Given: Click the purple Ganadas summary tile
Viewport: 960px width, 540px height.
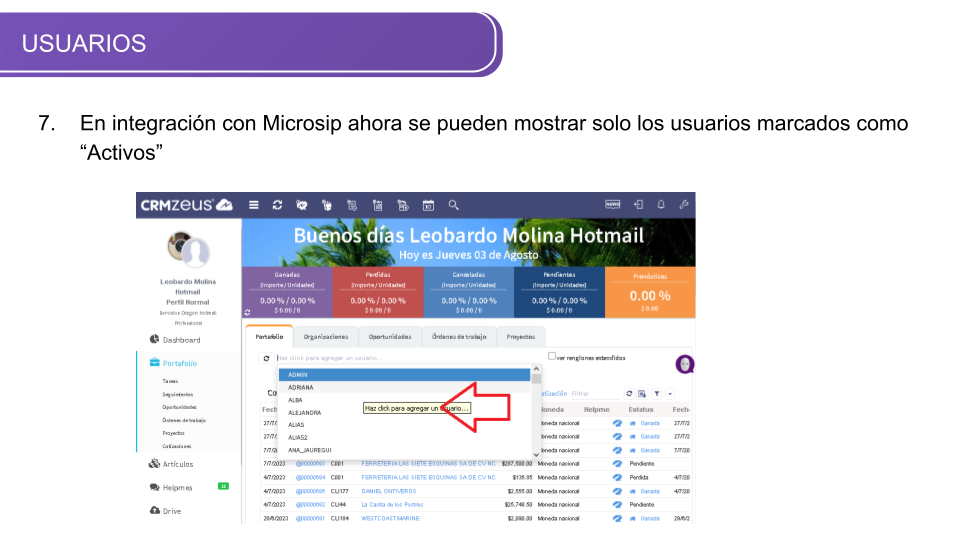Looking at the screenshot, I should [x=287, y=292].
